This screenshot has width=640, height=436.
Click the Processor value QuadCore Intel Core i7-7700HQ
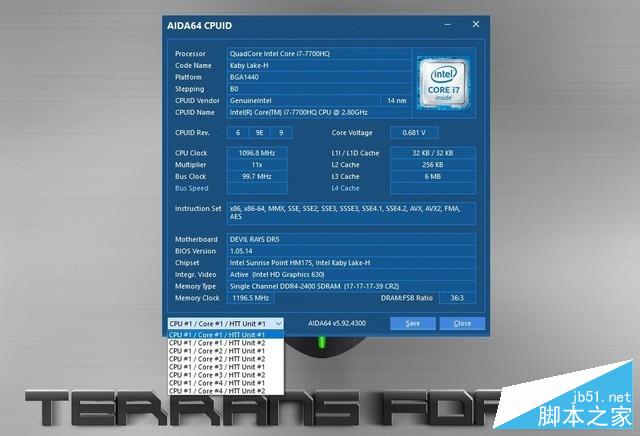[x=319, y=53]
